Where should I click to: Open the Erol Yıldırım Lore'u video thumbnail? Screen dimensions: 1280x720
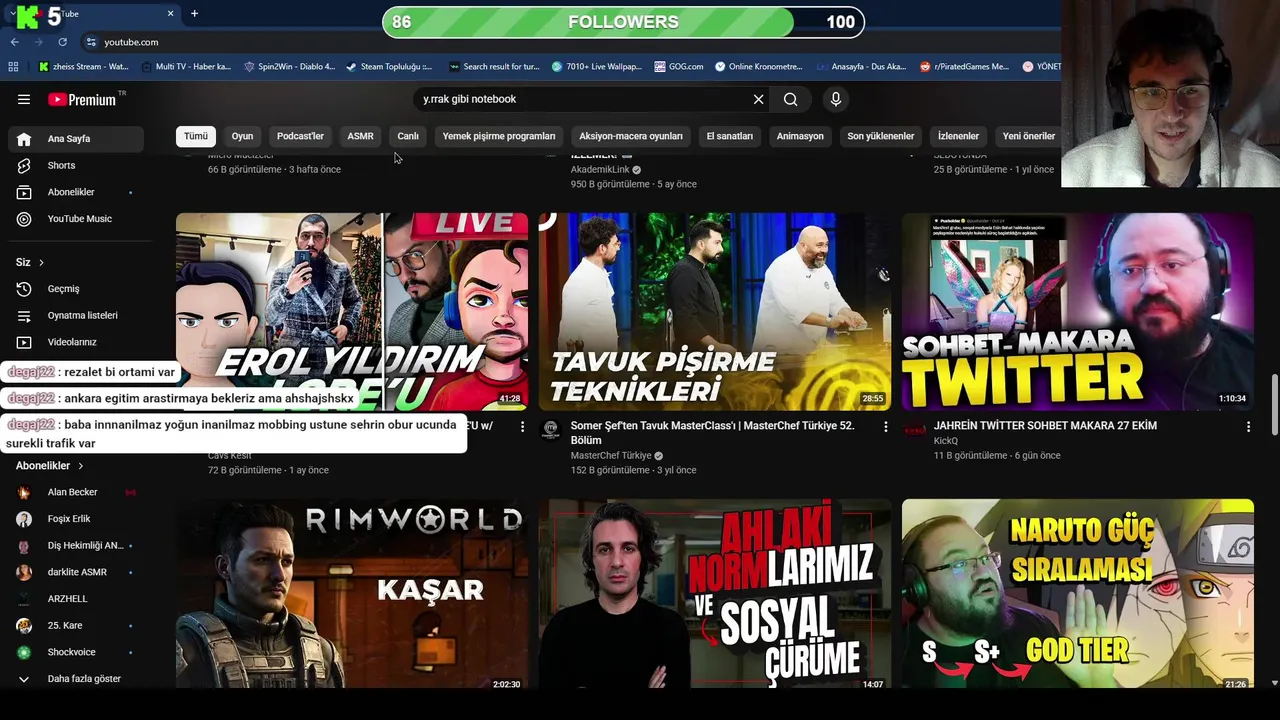[x=352, y=311]
